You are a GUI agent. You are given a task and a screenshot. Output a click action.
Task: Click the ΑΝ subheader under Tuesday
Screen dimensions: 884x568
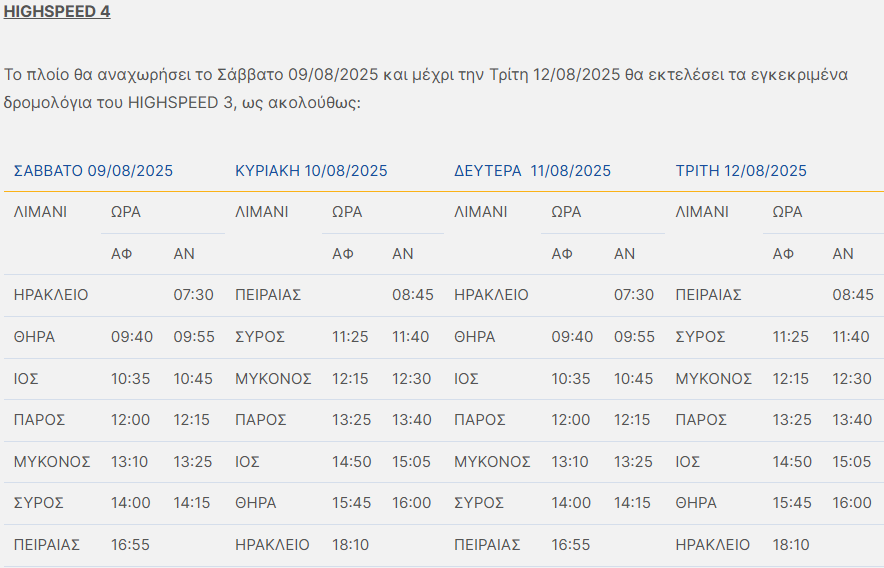pos(843,254)
